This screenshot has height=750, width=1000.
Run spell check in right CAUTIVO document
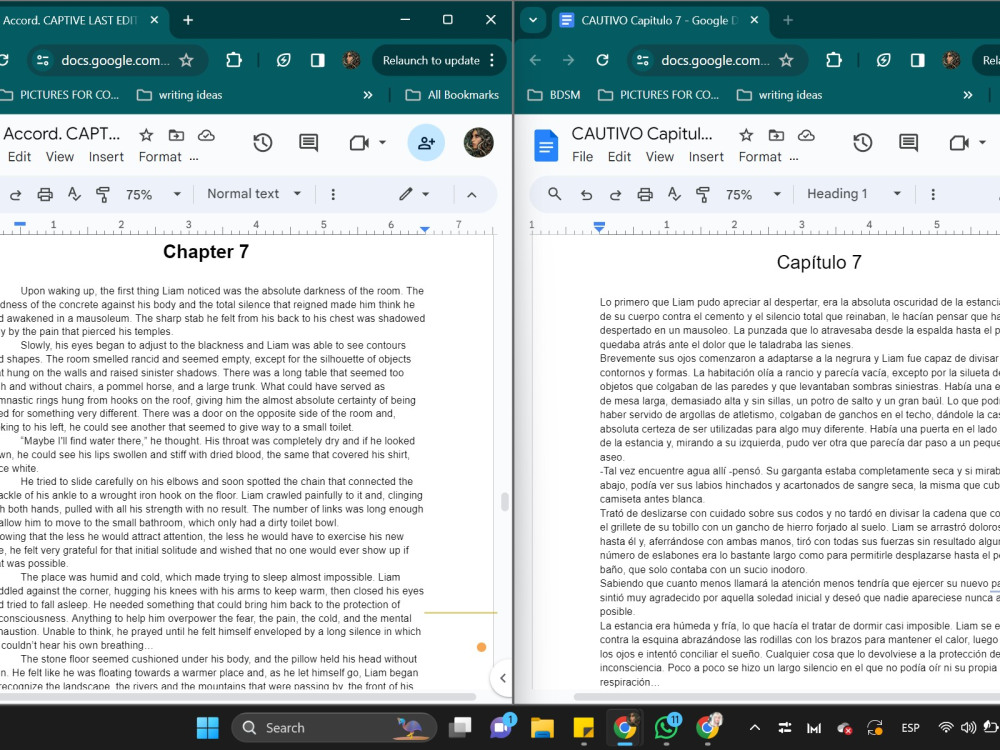674,195
